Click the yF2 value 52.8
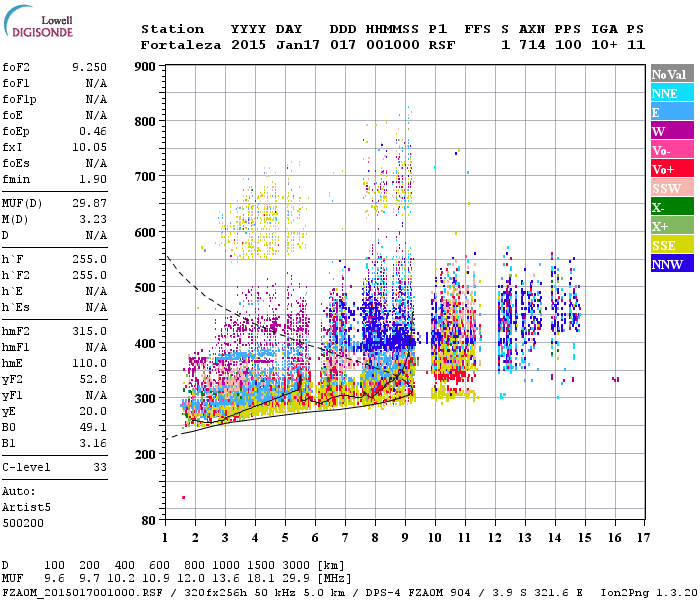This screenshot has width=700, height=600. 93,379
